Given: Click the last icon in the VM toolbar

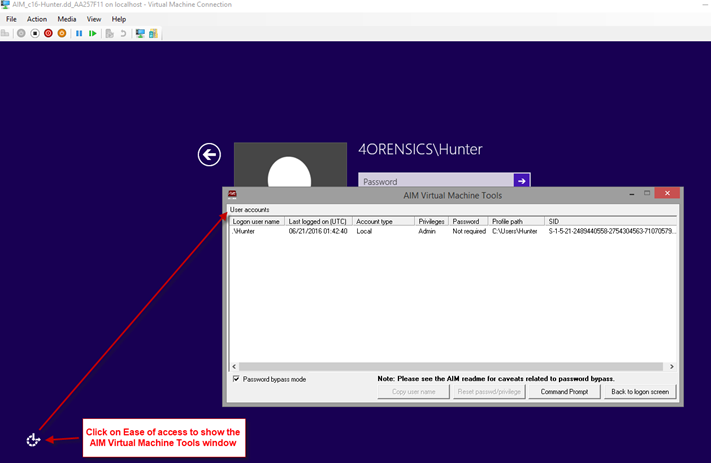Looking at the screenshot, I should pyautogui.click(x=153, y=33).
